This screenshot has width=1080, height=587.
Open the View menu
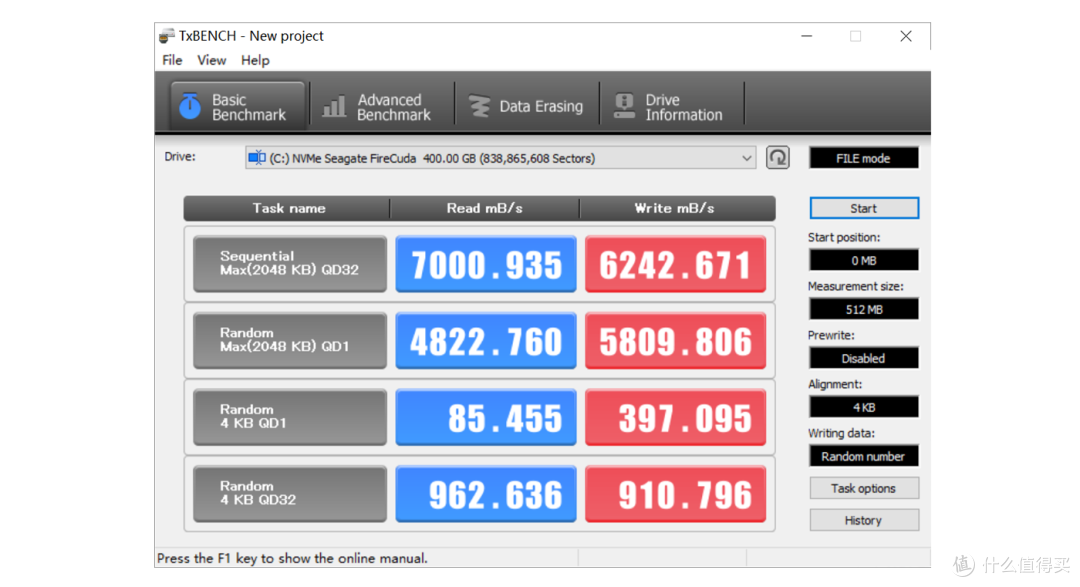[211, 61]
